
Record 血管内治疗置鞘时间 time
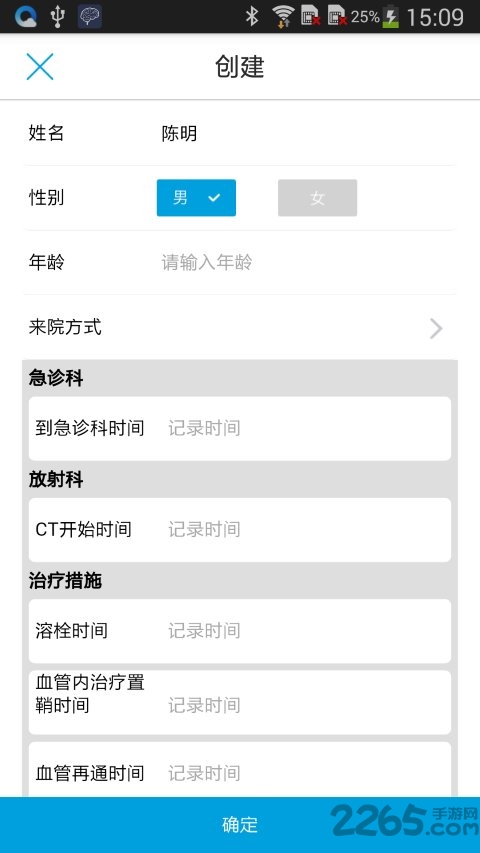point(240,702)
